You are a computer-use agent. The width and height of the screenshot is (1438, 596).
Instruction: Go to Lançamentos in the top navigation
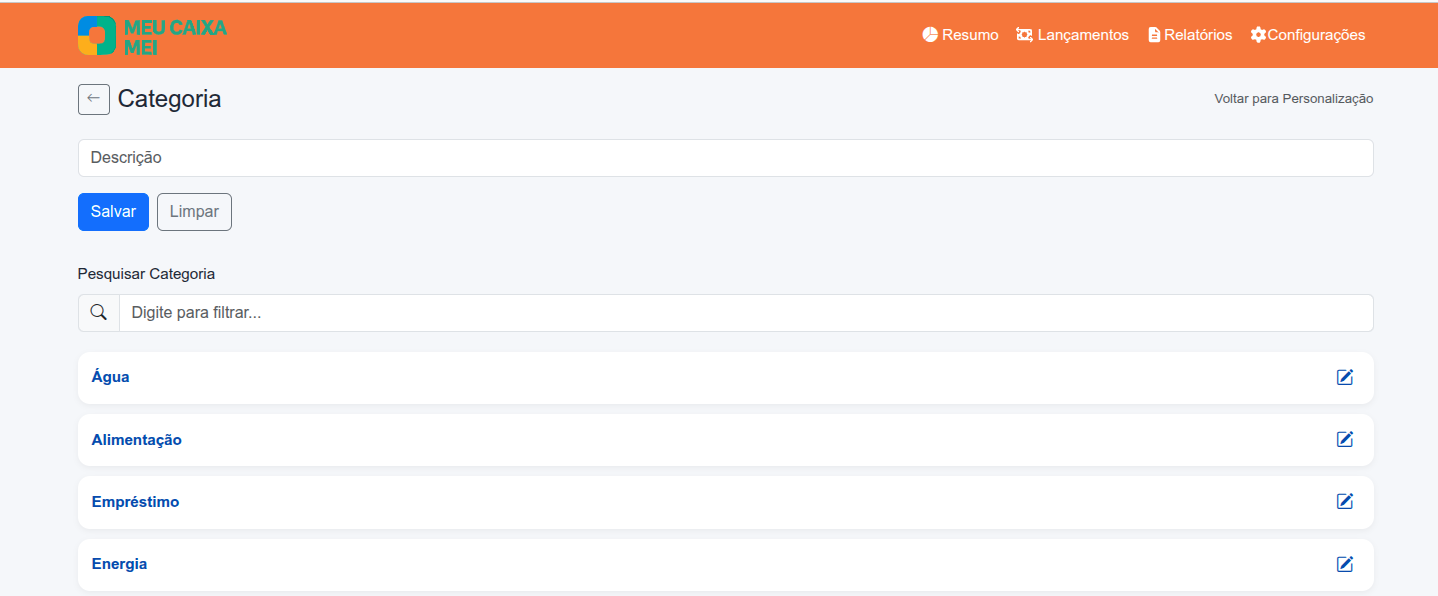1072,35
